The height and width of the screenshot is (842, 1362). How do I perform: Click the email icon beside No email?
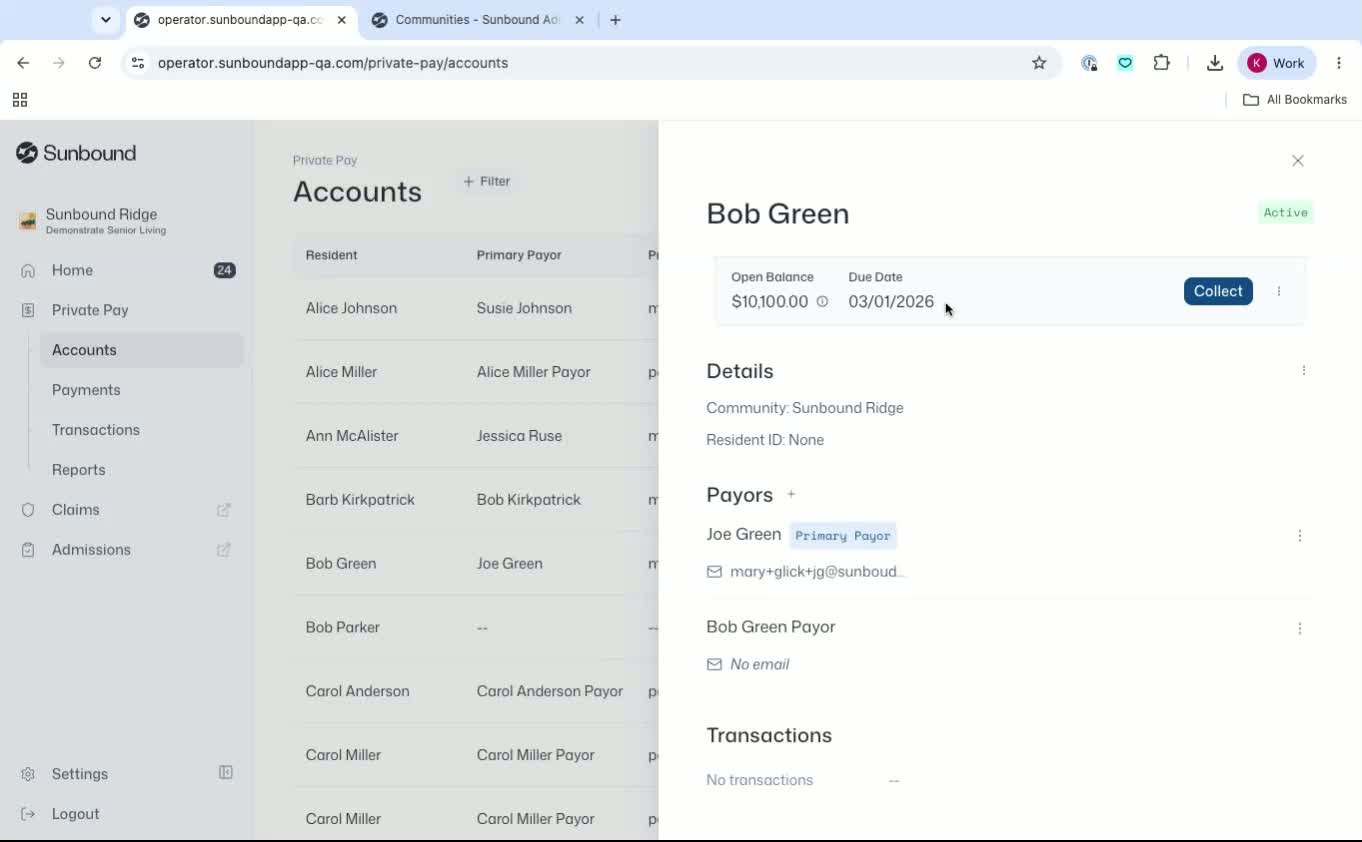click(x=714, y=664)
